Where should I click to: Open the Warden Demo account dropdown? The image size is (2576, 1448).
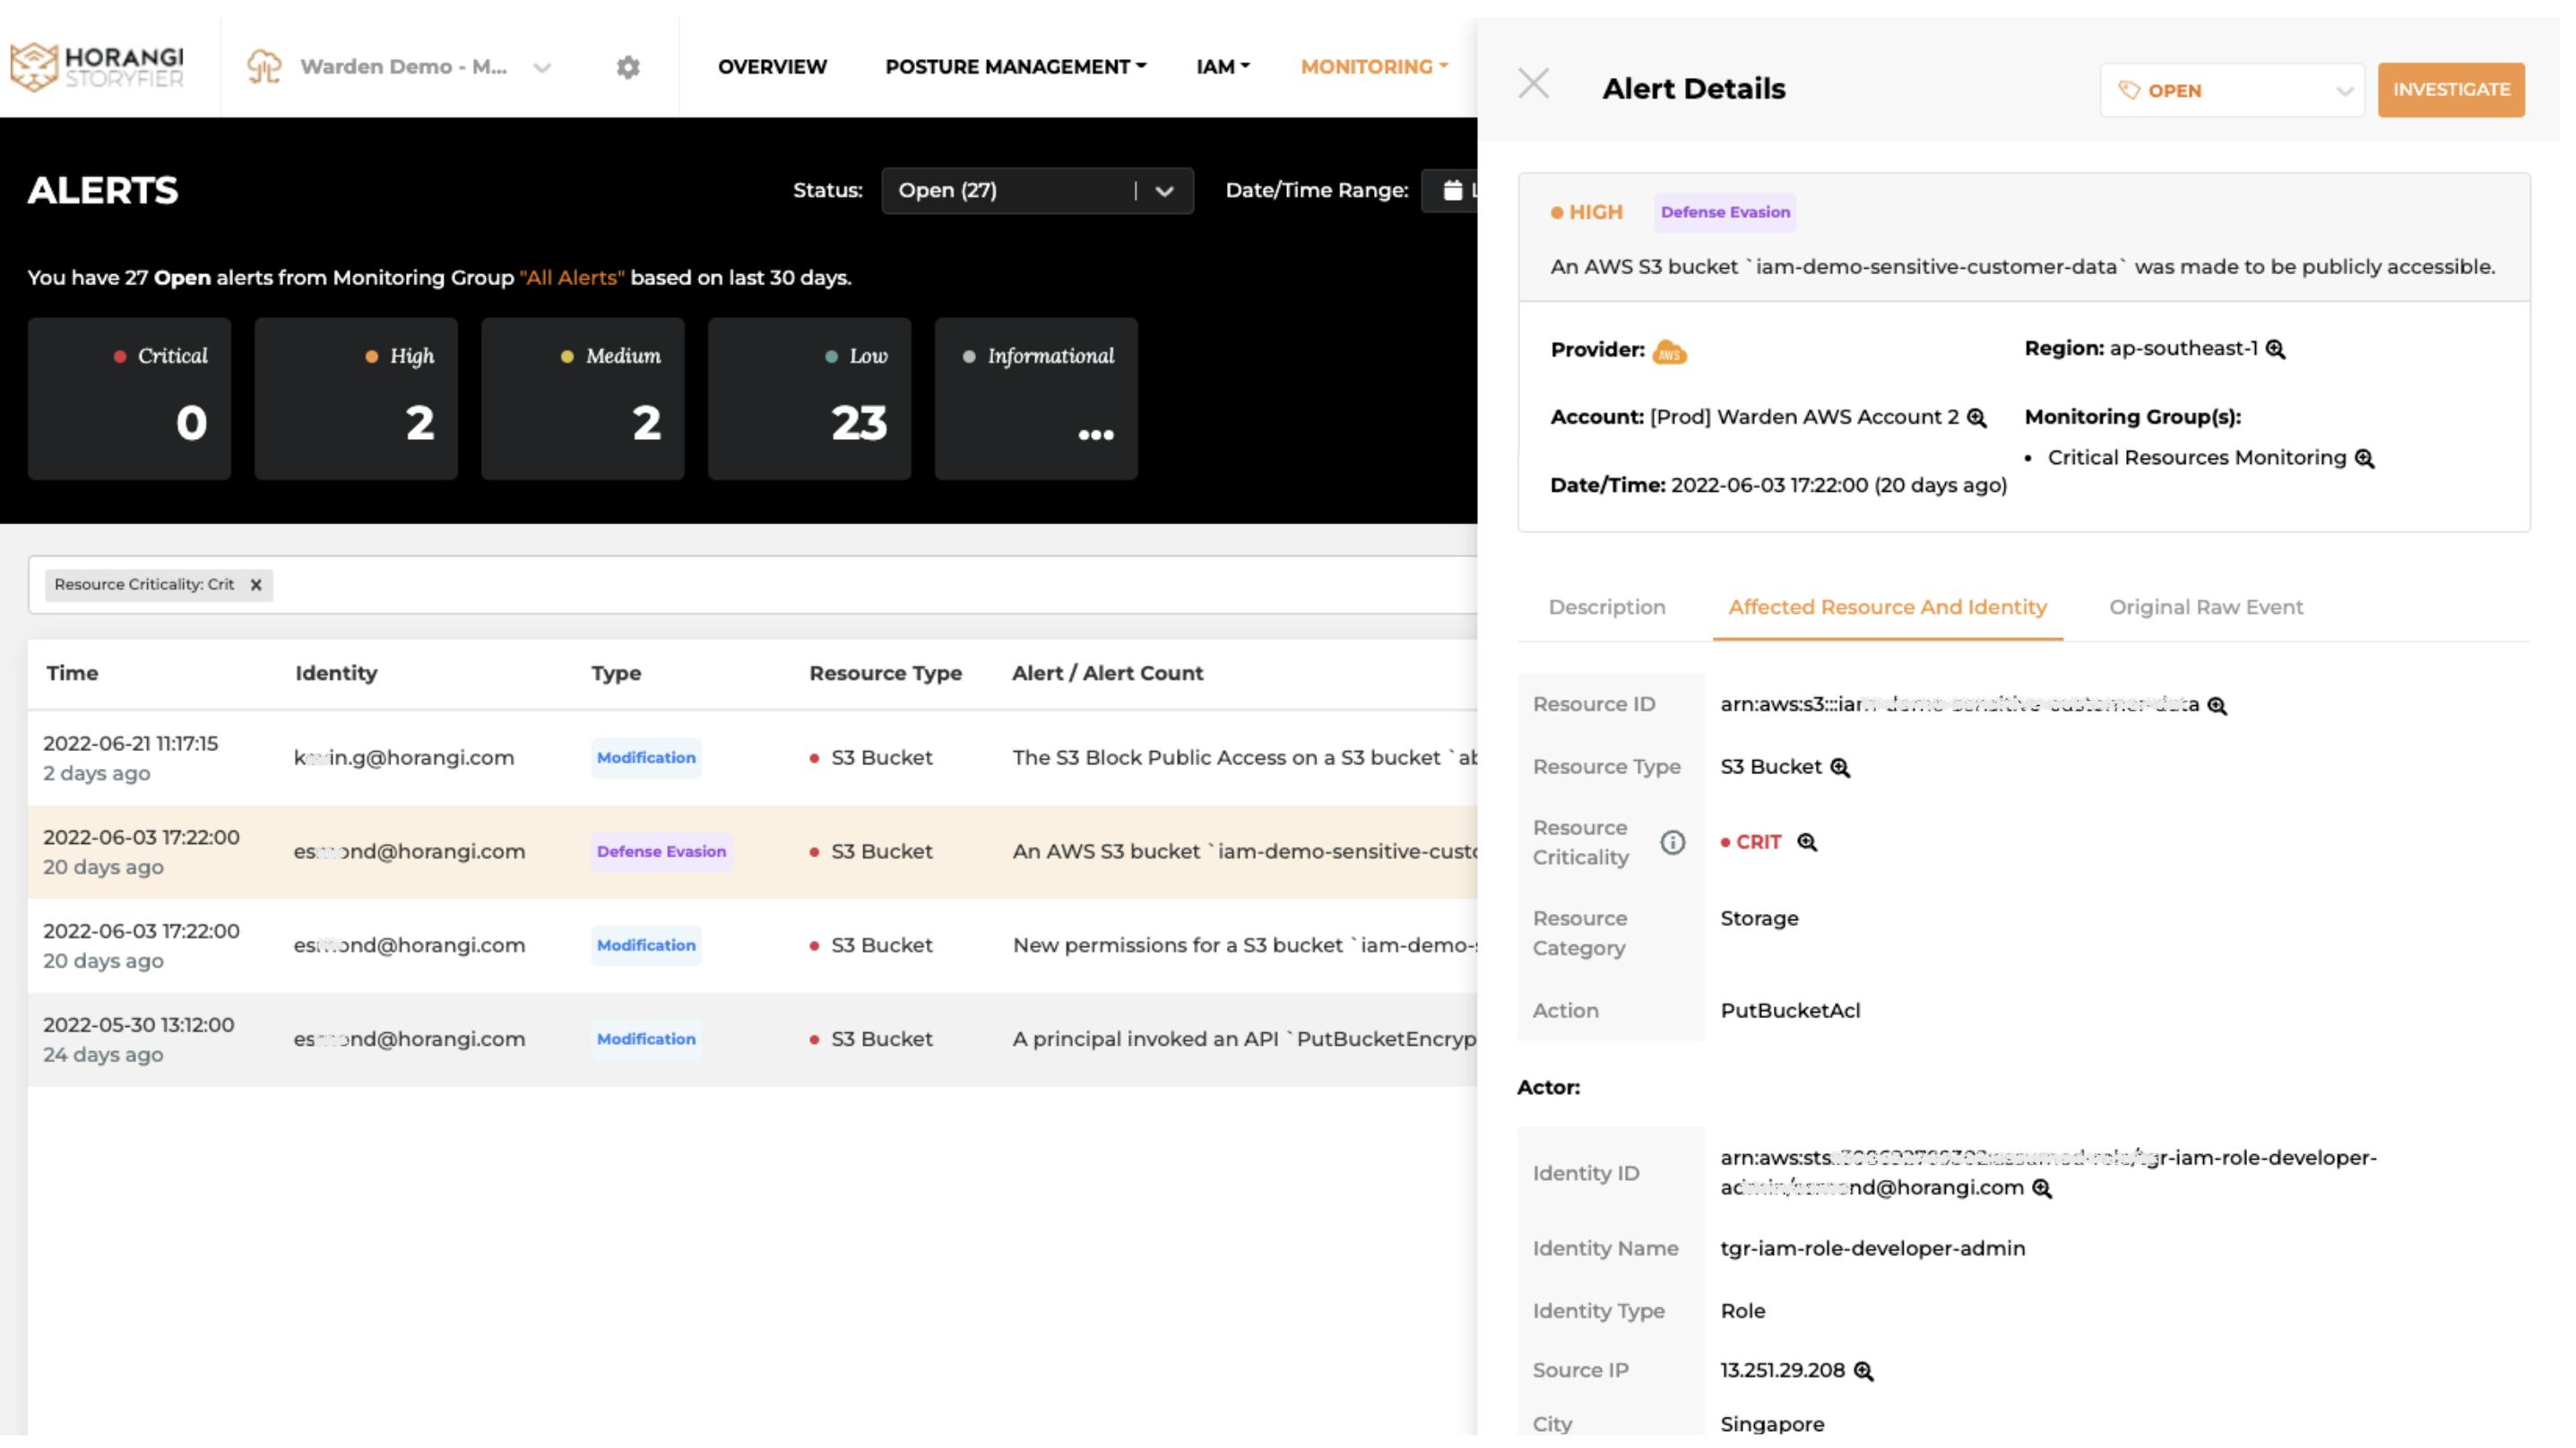pos(542,68)
